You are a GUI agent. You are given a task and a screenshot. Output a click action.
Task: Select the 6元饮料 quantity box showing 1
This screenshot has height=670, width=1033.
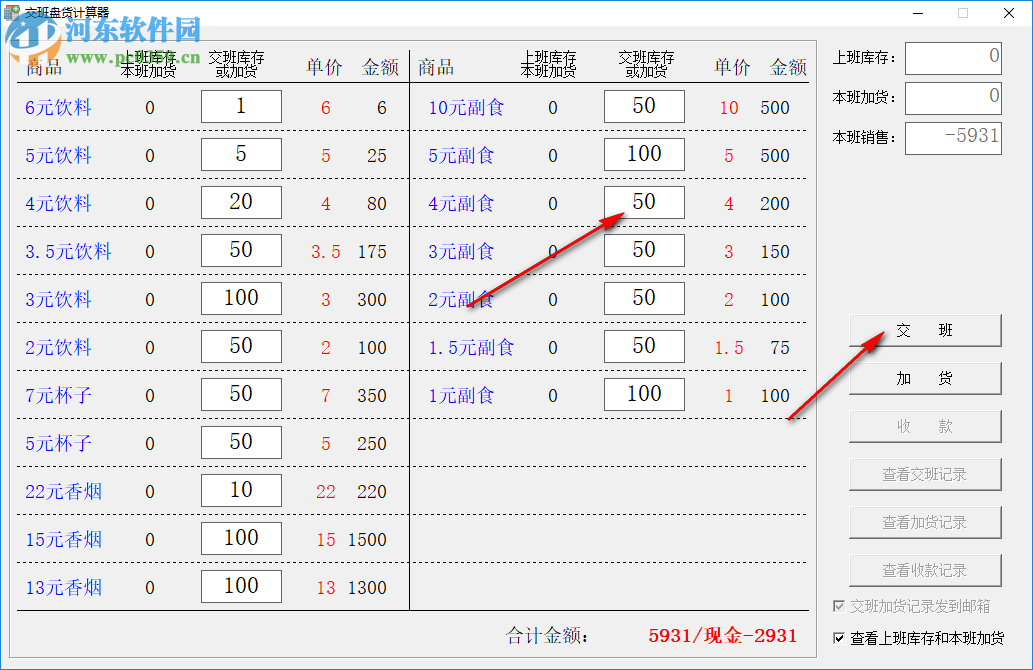241,106
